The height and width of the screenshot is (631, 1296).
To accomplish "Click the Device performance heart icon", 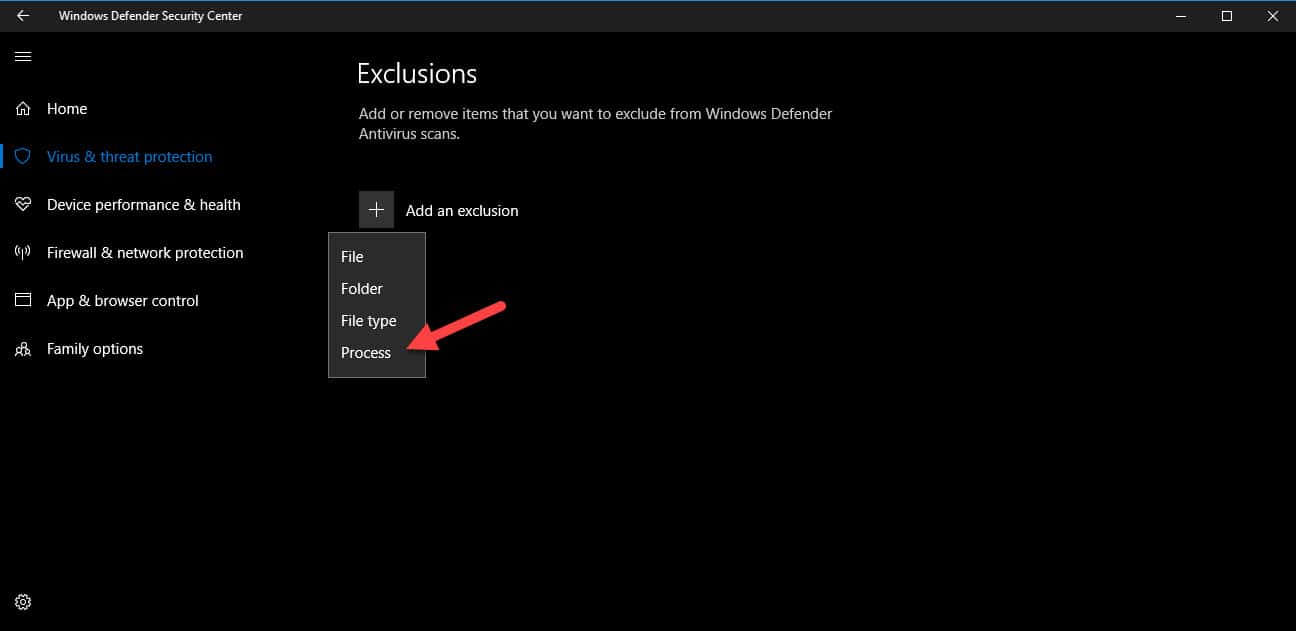I will (x=23, y=205).
